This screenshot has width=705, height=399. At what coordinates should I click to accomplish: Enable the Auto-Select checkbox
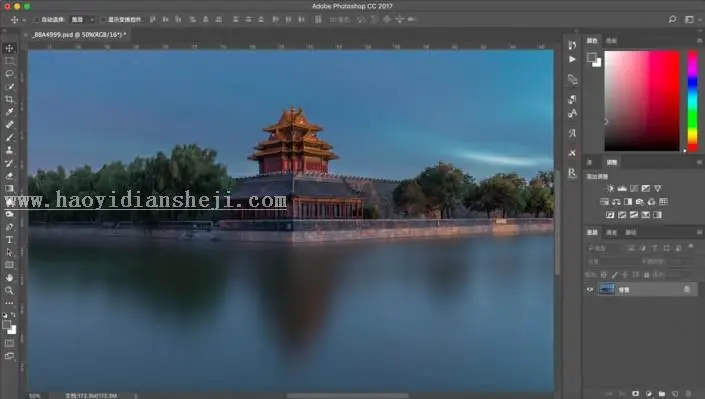click(x=37, y=20)
